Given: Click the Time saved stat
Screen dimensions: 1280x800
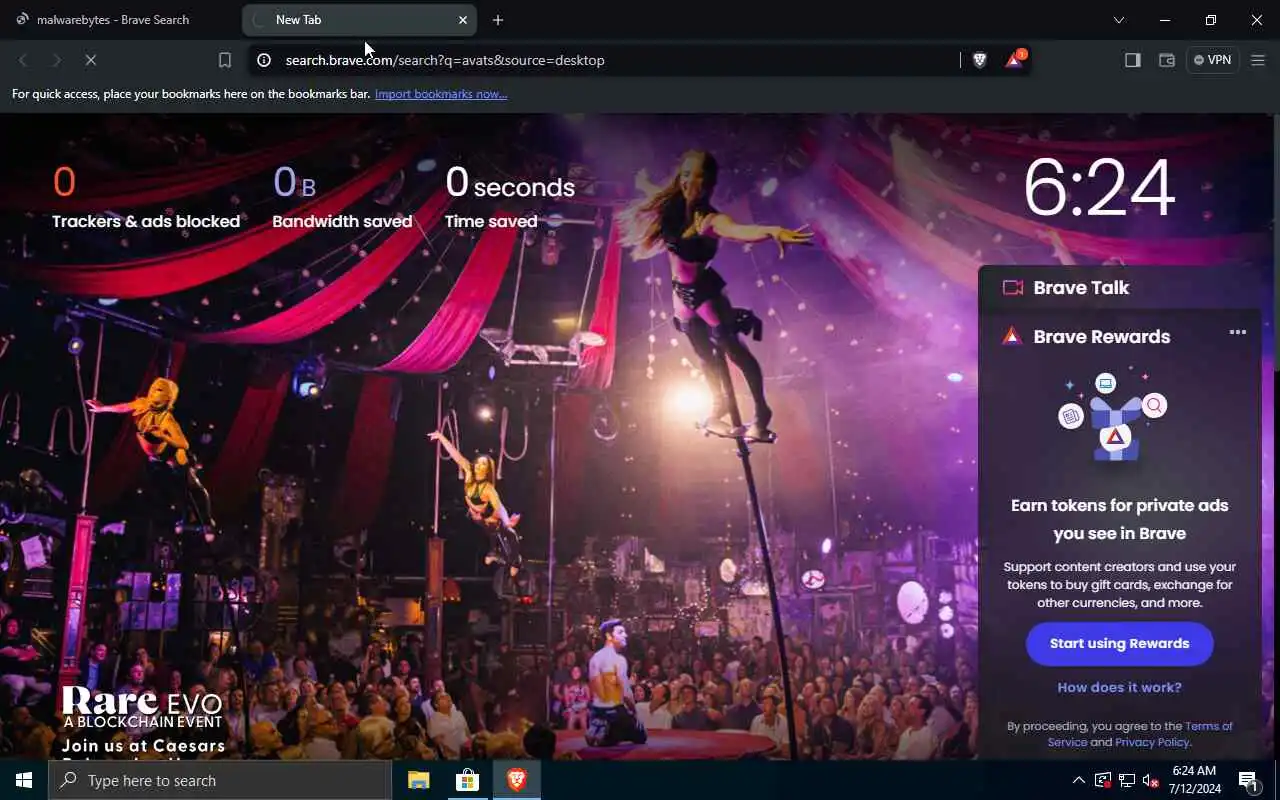Looking at the screenshot, I should click(510, 197).
